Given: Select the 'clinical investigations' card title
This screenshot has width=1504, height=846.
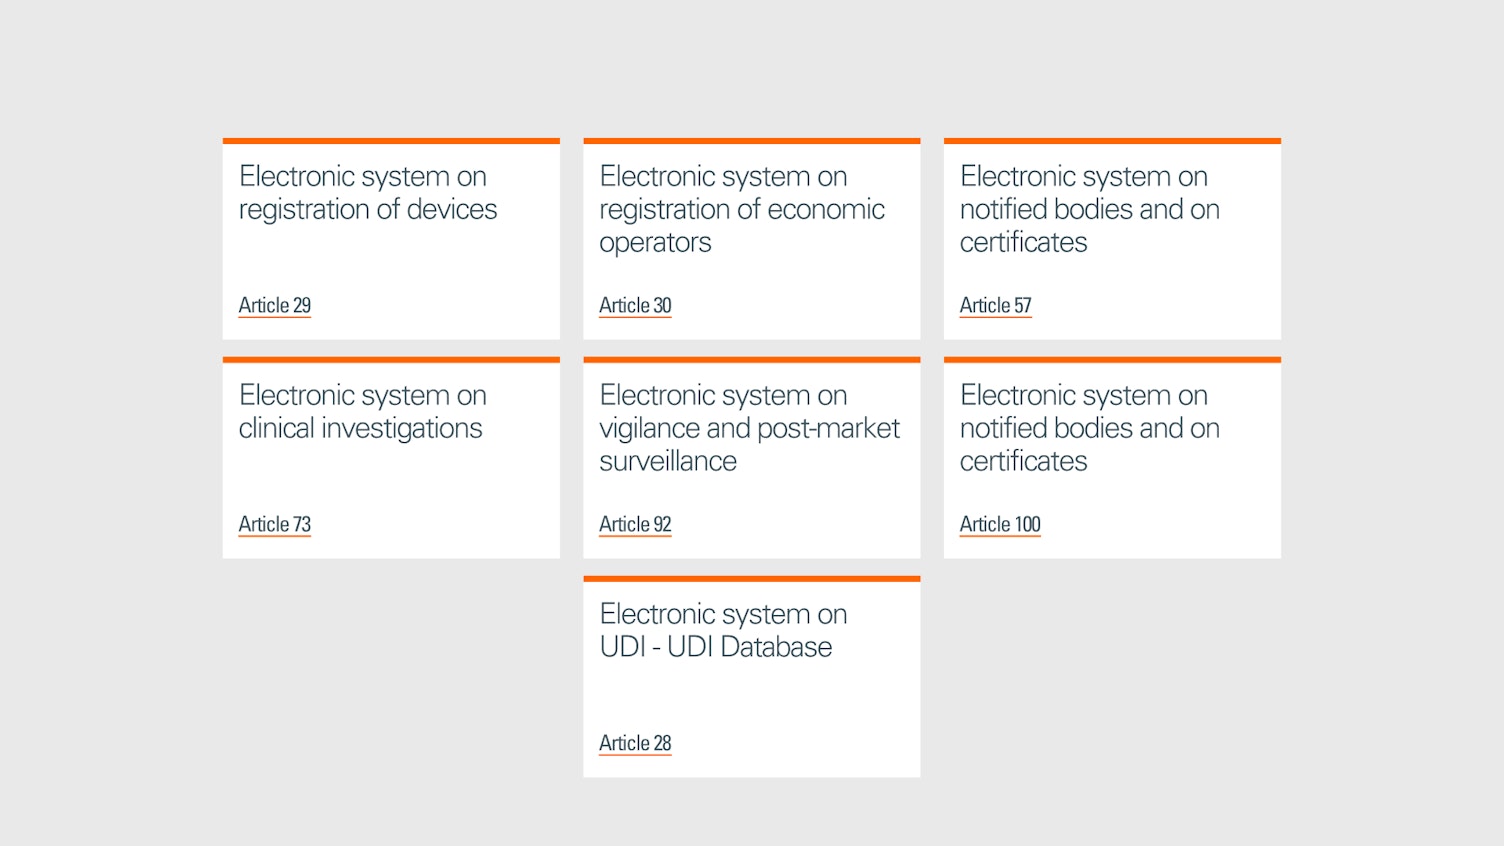Looking at the screenshot, I should tap(362, 412).
